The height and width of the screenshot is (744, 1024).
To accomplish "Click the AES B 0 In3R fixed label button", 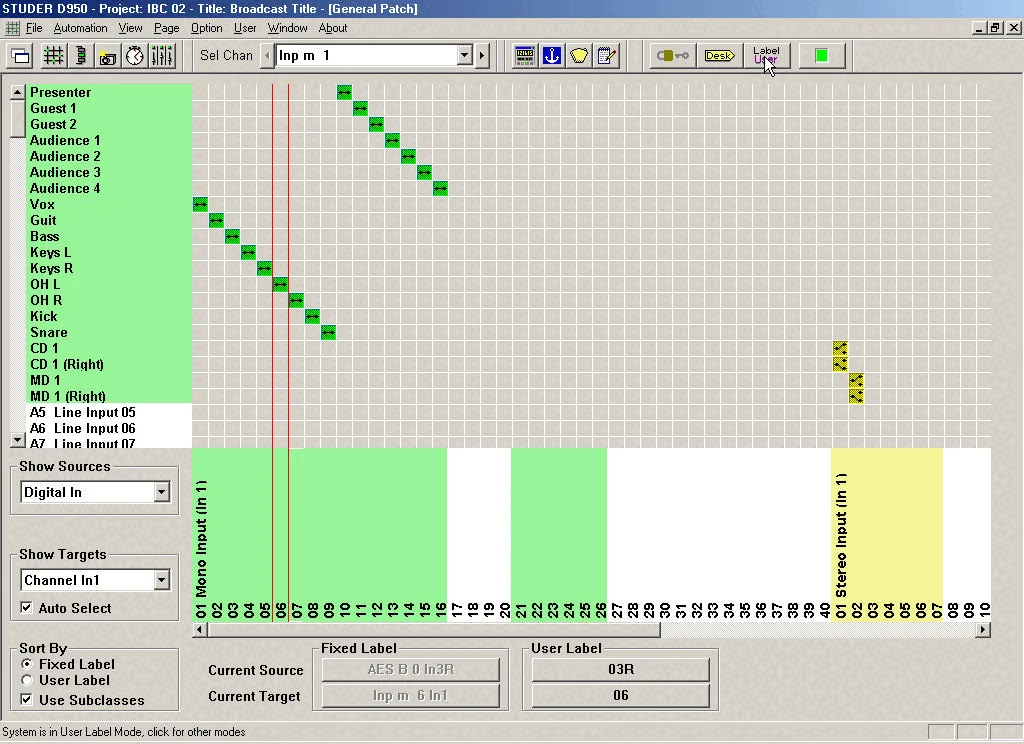I will (x=411, y=670).
